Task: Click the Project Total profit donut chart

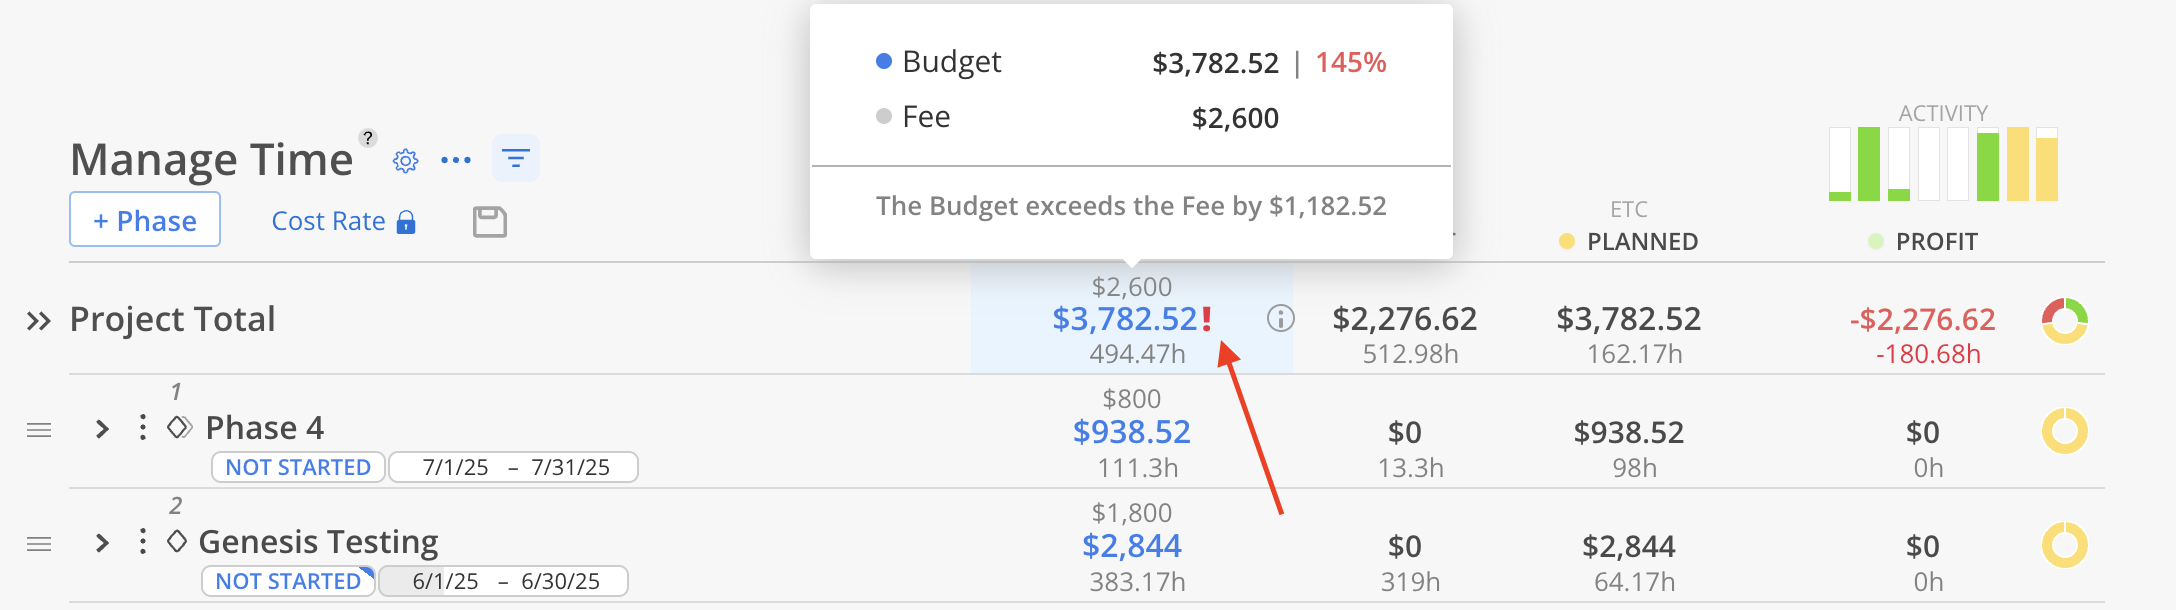Action: pos(2065,320)
